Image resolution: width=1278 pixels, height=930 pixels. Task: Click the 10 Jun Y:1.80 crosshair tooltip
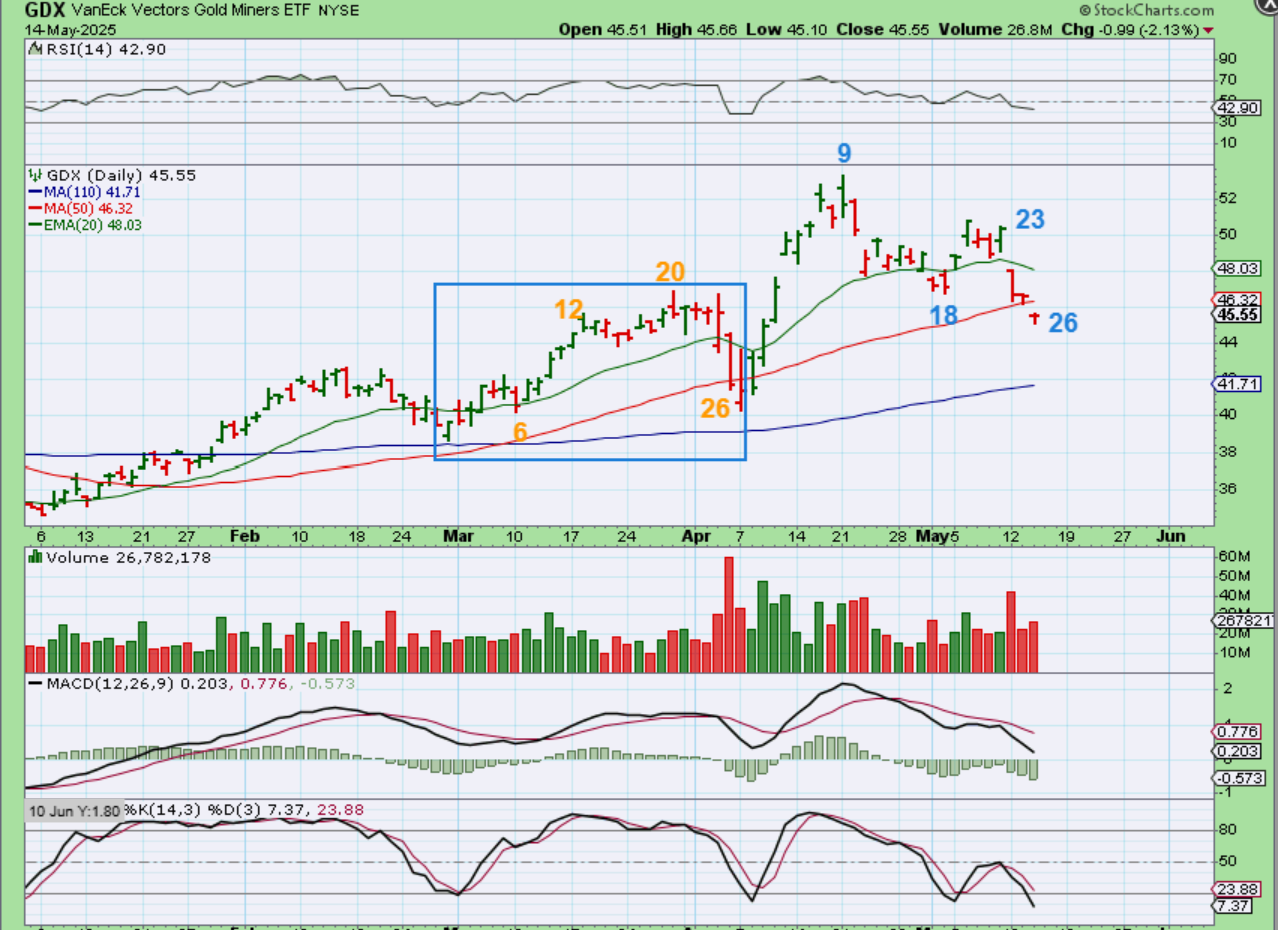point(76,811)
